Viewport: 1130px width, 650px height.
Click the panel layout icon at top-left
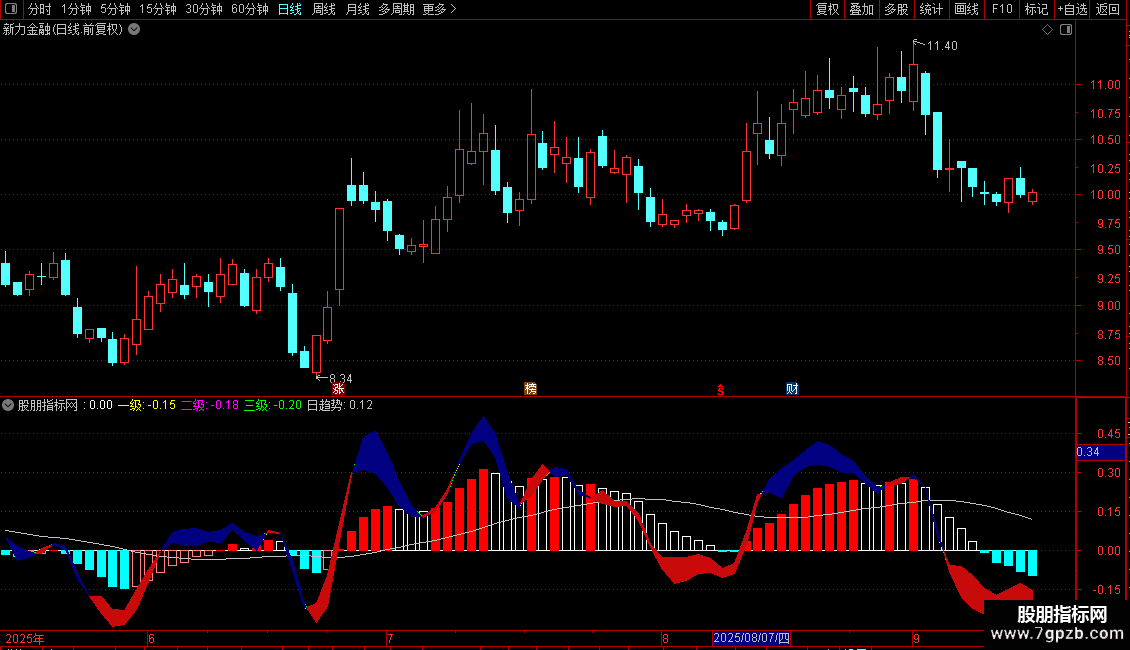point(11,9)
